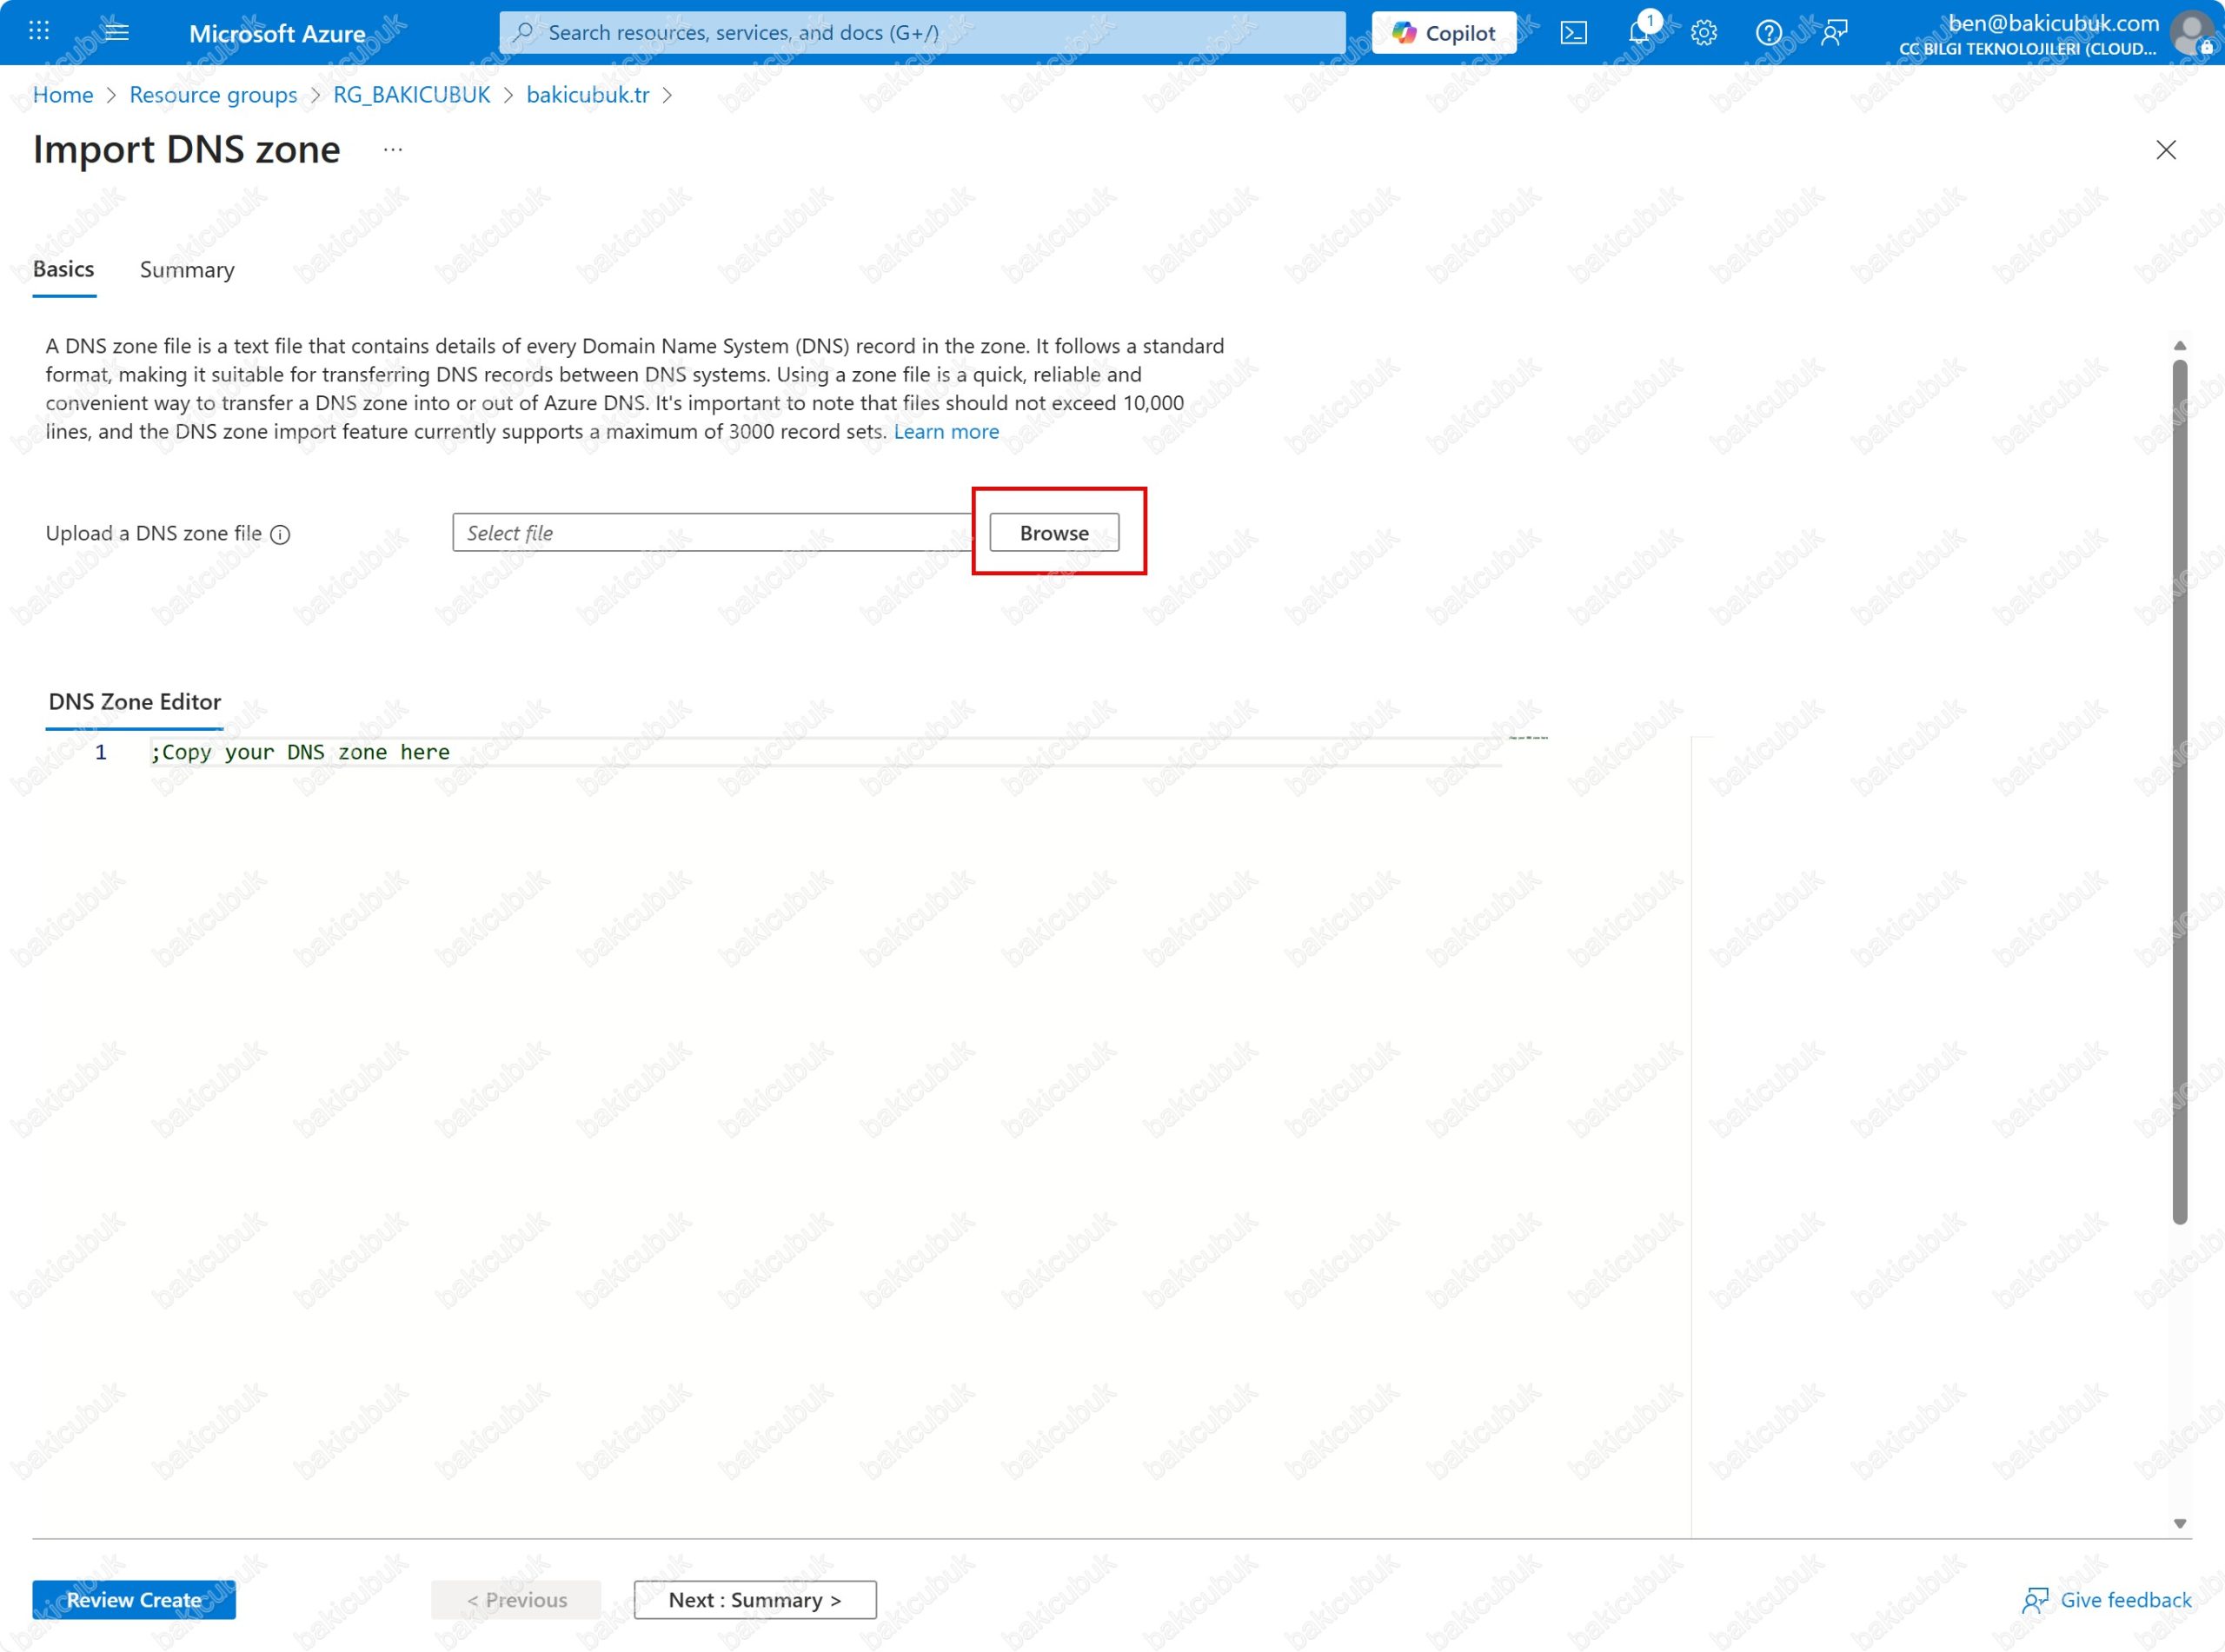Click the Review Create button
The width and height of the screenshot is (2225, 1652).
tap(134, 1599)
